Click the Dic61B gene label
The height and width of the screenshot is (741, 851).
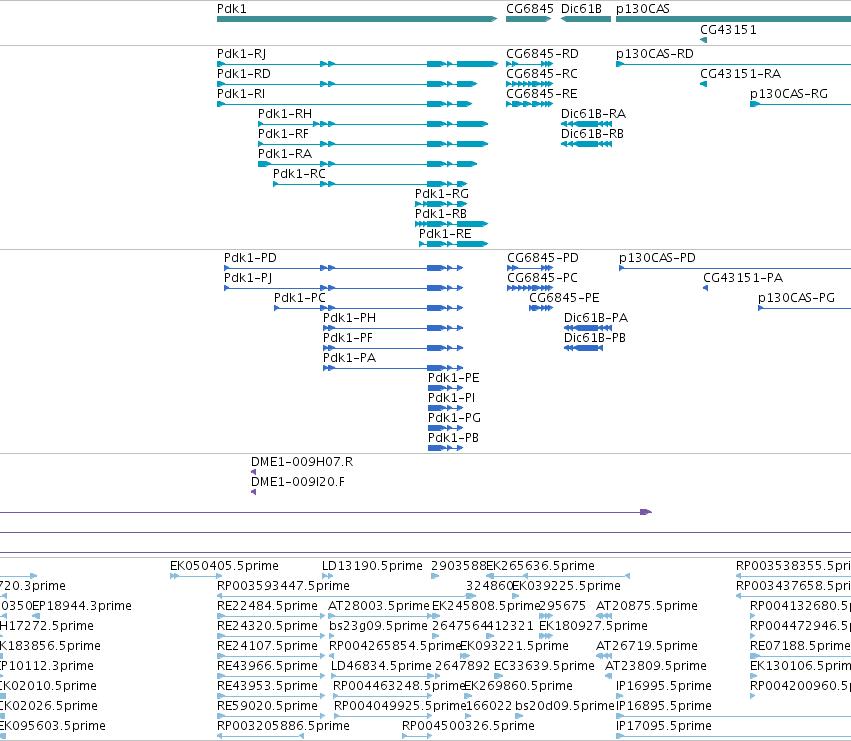(581, 9)
